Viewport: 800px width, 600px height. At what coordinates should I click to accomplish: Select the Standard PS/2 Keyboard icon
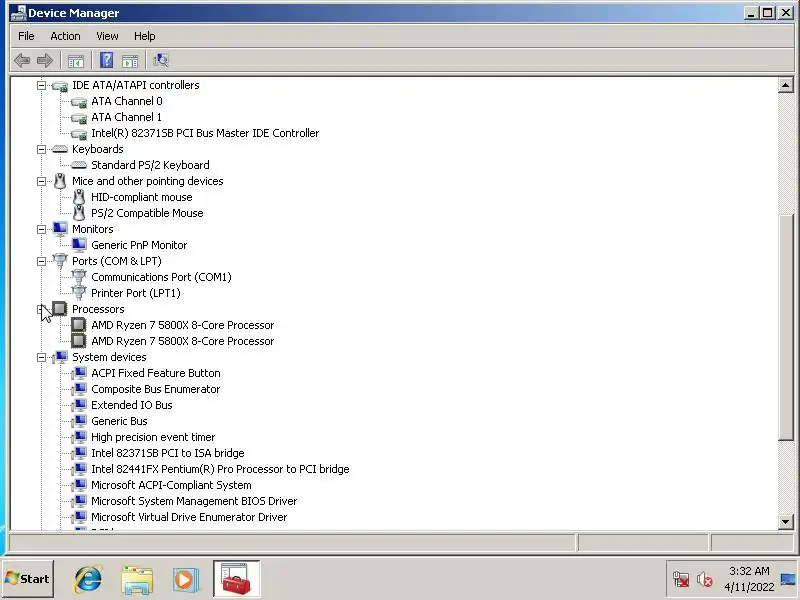tap(79, 165)
